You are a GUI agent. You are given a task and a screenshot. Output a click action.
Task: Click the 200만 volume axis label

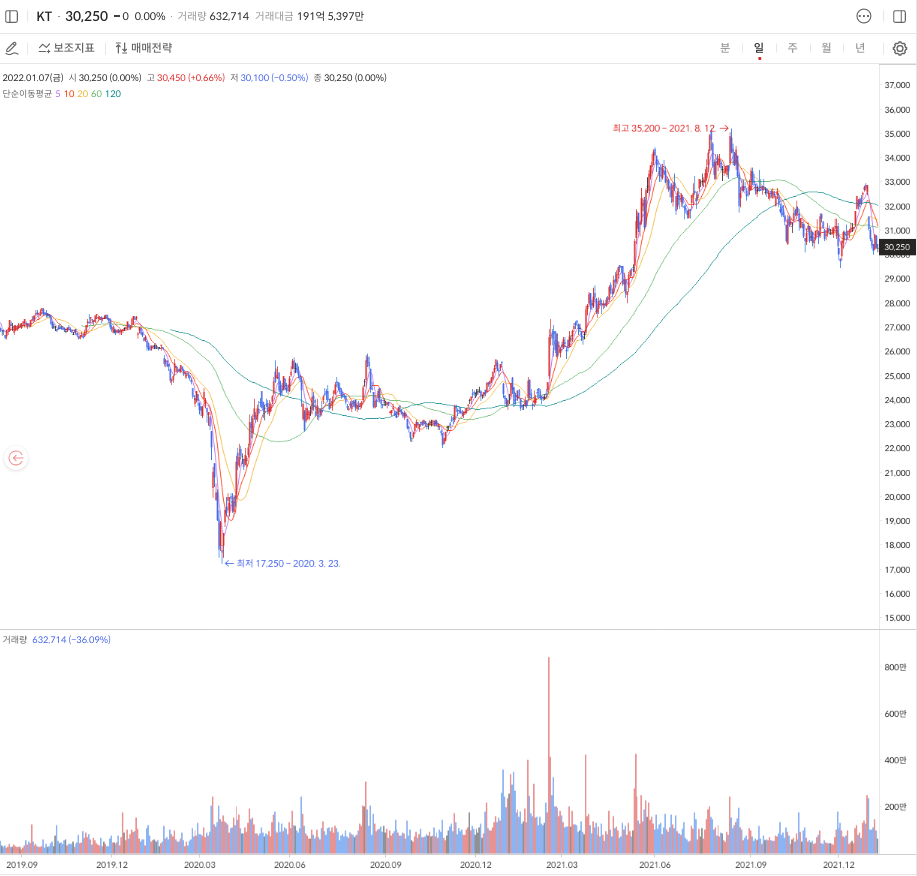point(895,807)
